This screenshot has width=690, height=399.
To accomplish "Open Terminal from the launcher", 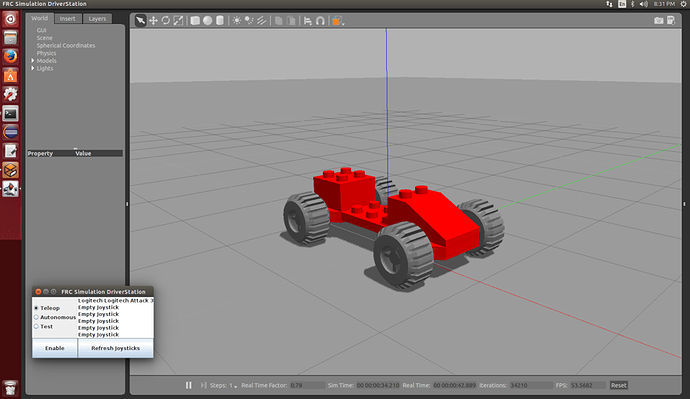I will click(x=10, y=113).
